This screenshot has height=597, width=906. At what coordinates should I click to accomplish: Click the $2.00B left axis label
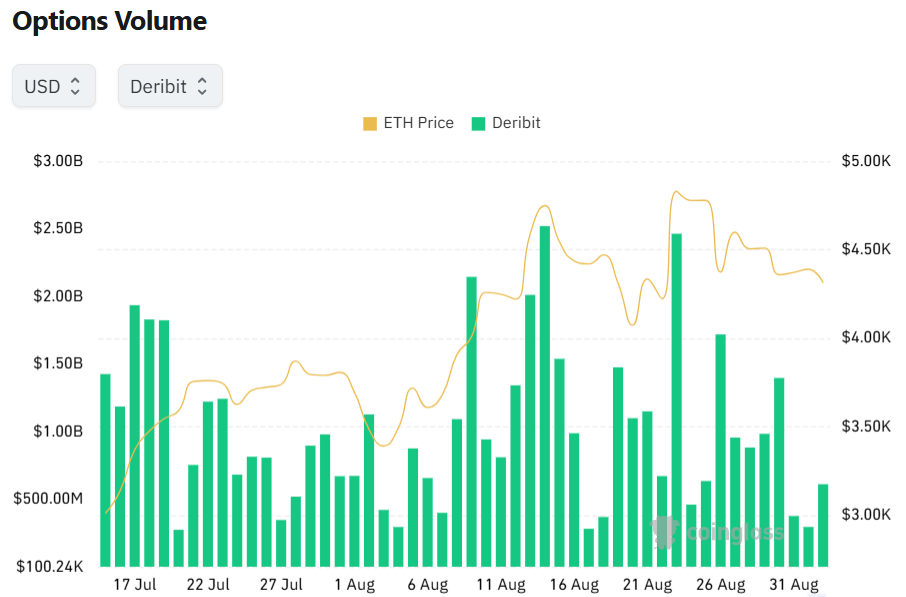pyautogui.click(x=58, y=296)
